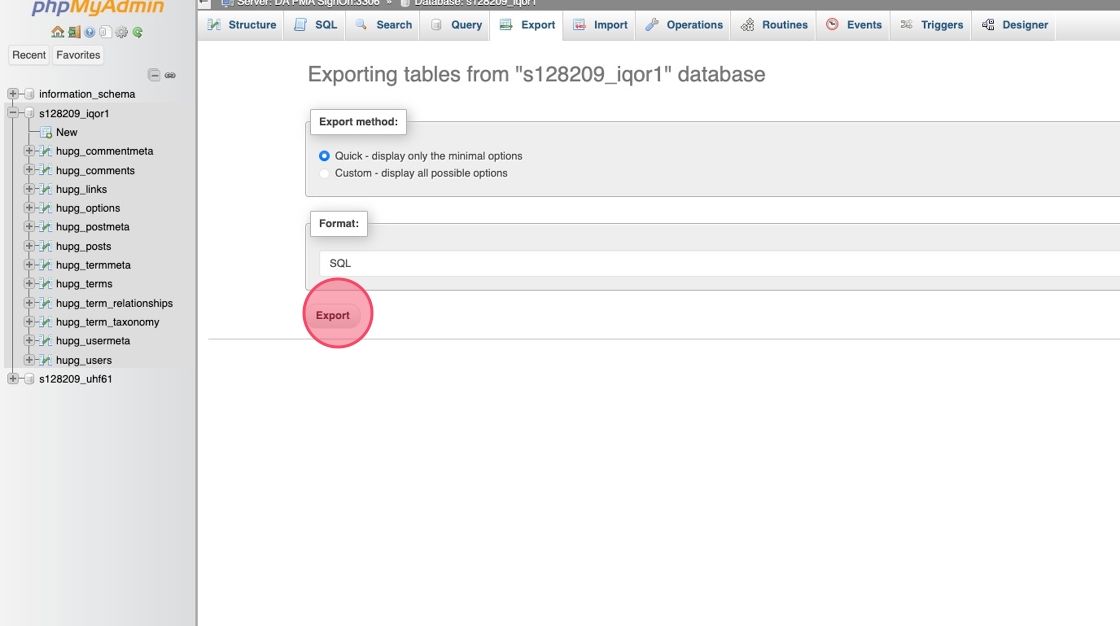Expand the s128209_uhf61 database node
The width and height of the screenshot is (1120, 626).
(13, 379)
